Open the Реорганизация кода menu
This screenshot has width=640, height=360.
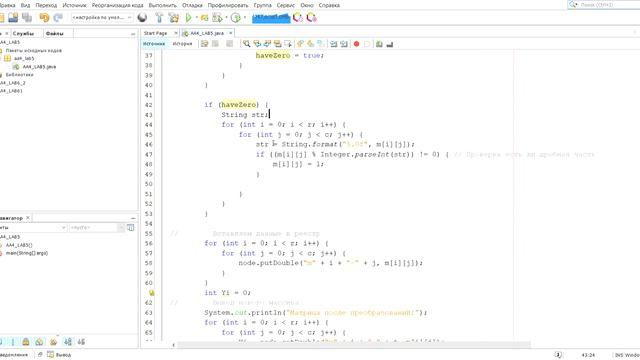(118, 5)
